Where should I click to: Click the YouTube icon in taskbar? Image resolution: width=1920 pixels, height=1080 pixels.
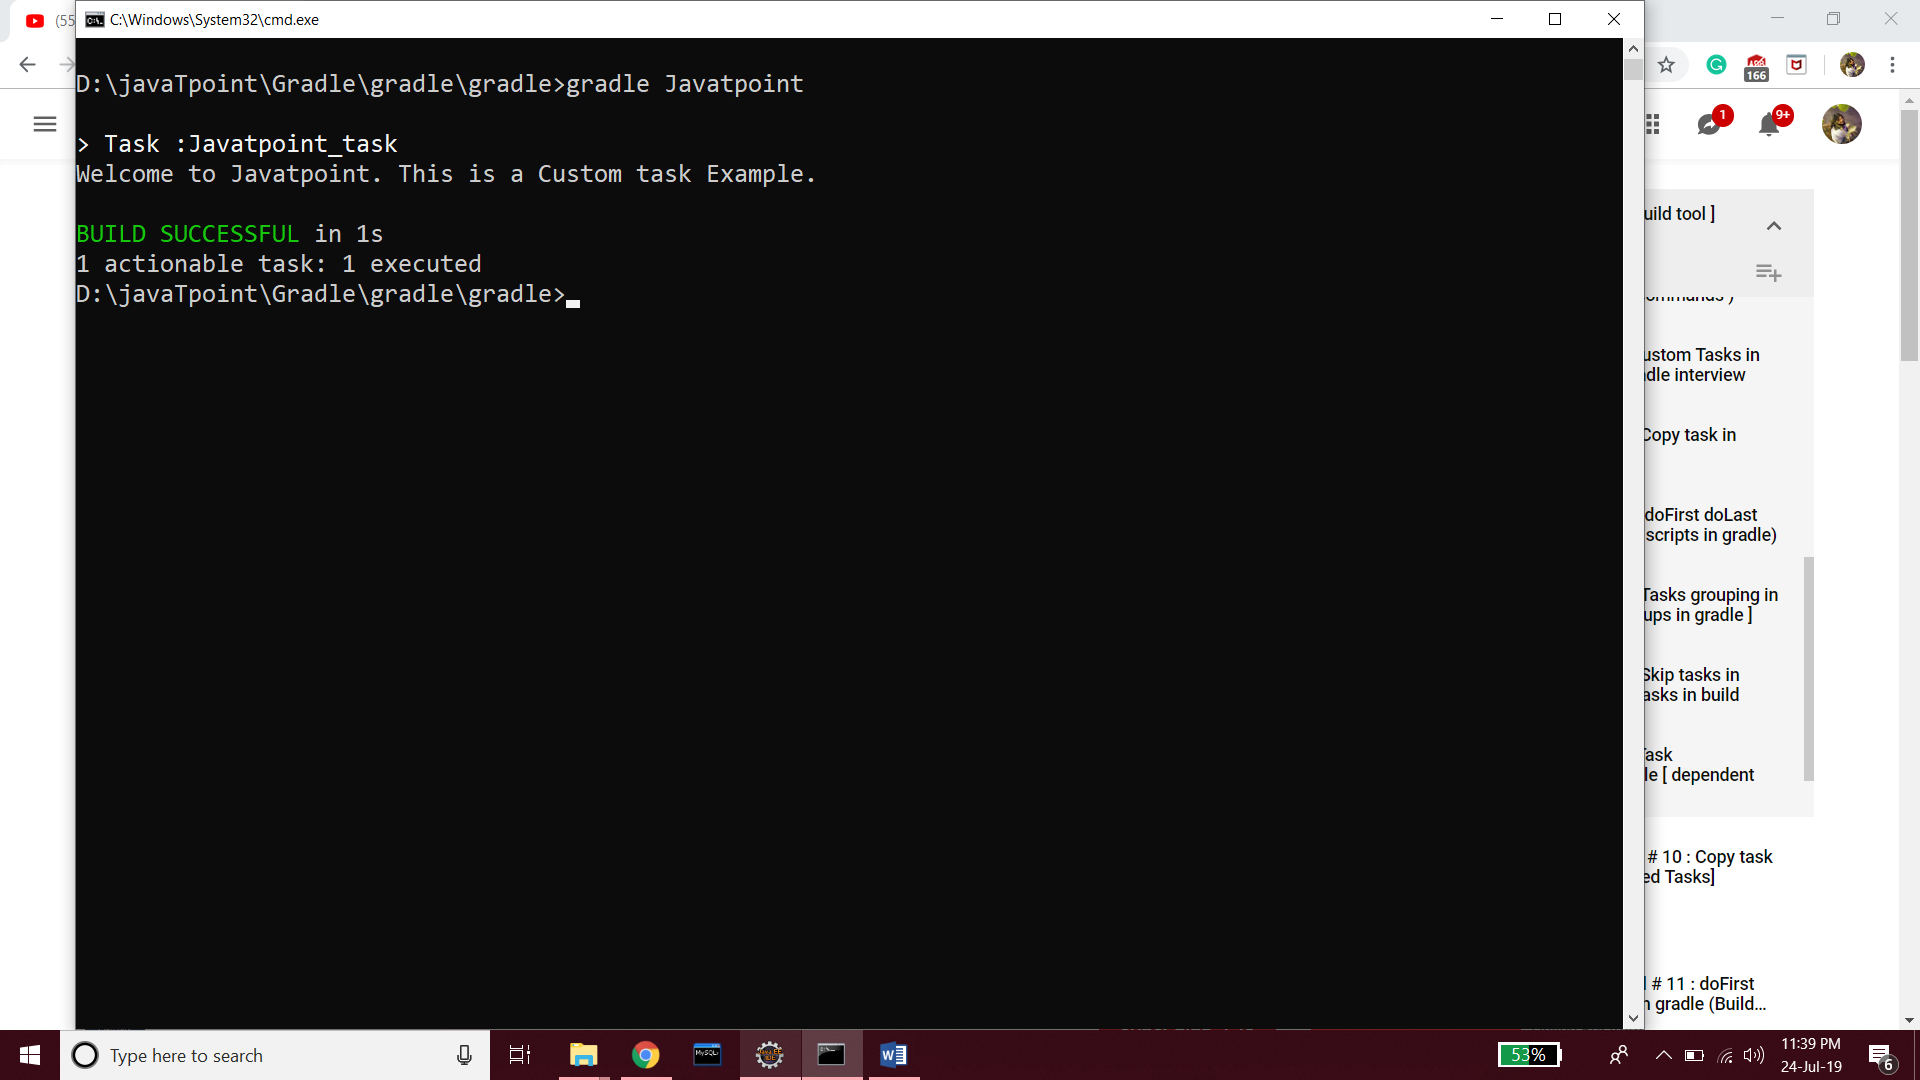33,20
